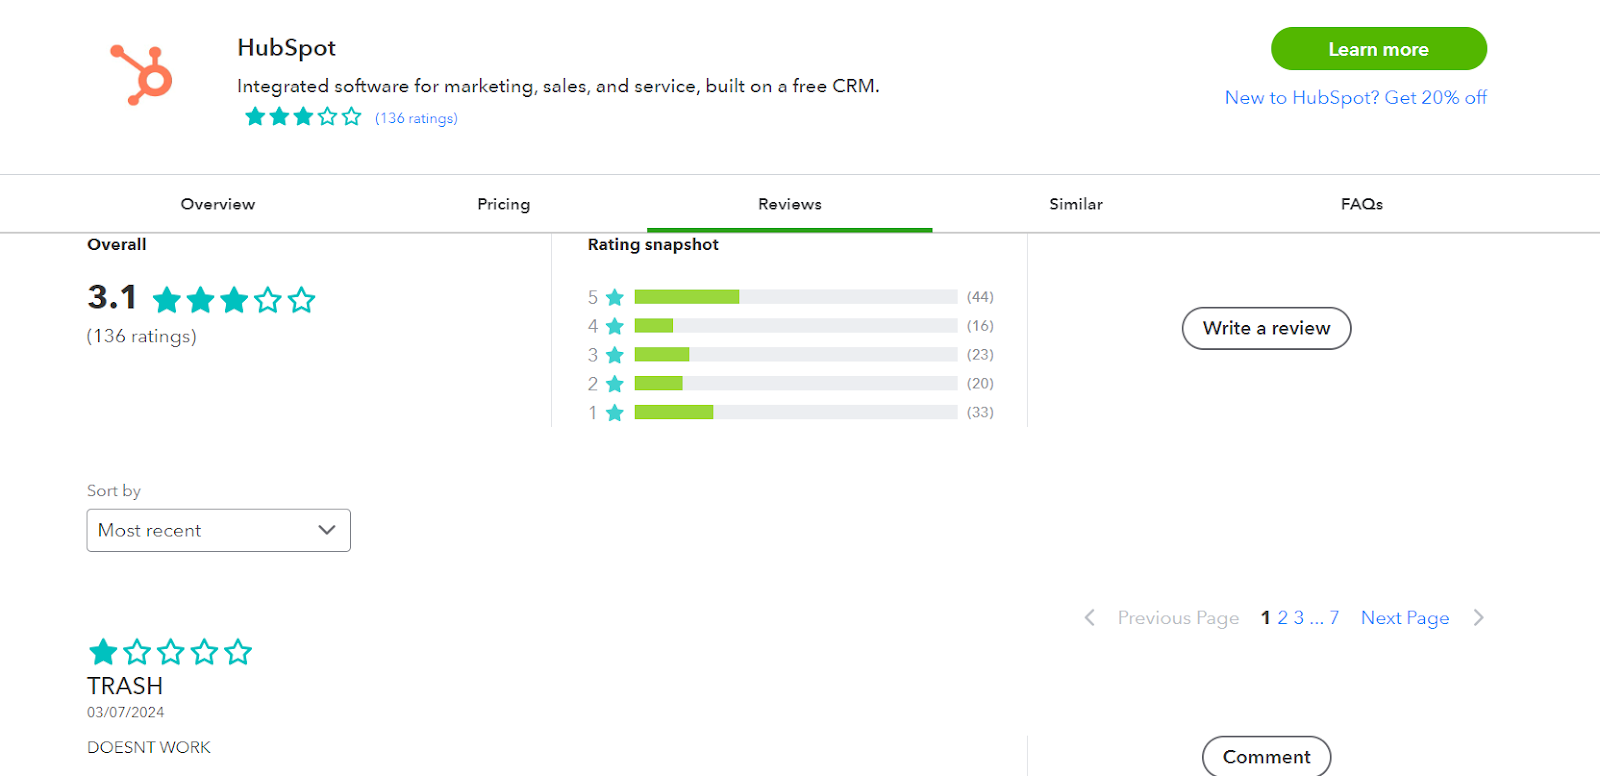Go to page 3 of reviews
Viewport: 1600px width, 776px height.
coord(1299,618)
